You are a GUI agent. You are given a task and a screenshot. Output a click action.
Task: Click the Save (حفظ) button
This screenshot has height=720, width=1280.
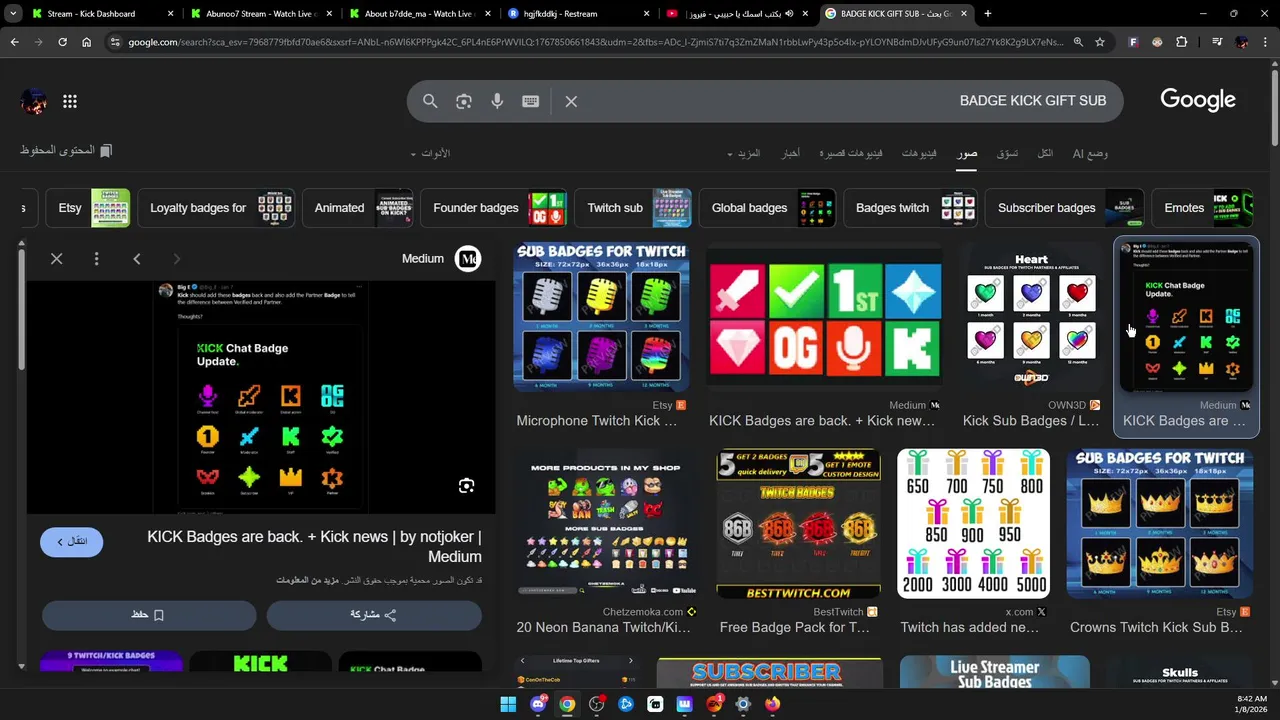pos(149,615)
